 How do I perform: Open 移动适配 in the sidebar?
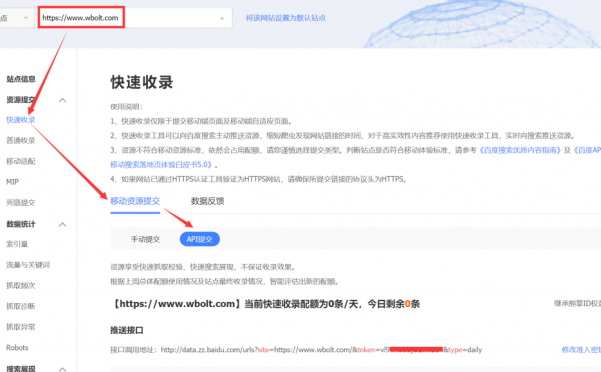pos(21,161)
